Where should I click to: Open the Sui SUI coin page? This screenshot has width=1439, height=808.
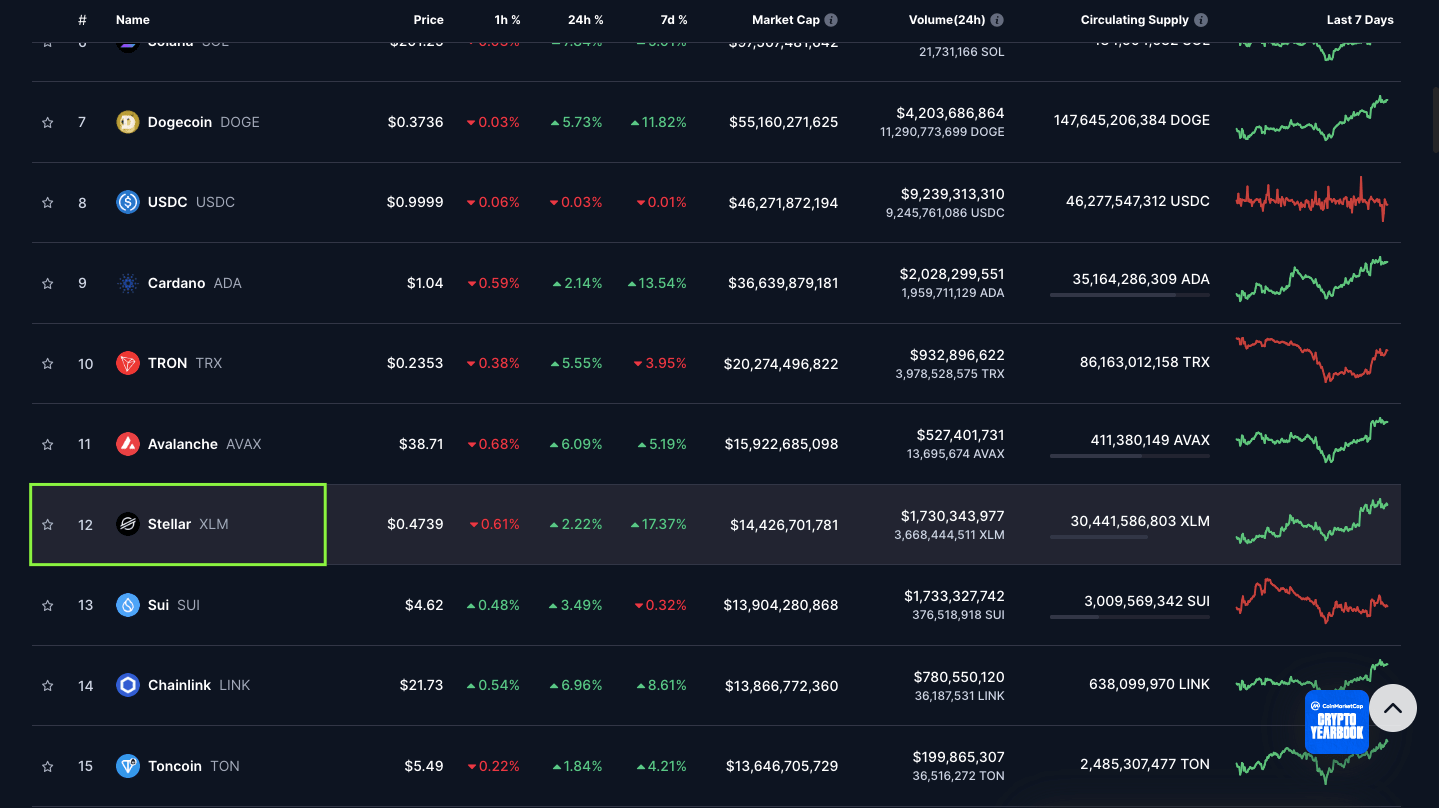point(174,605)
